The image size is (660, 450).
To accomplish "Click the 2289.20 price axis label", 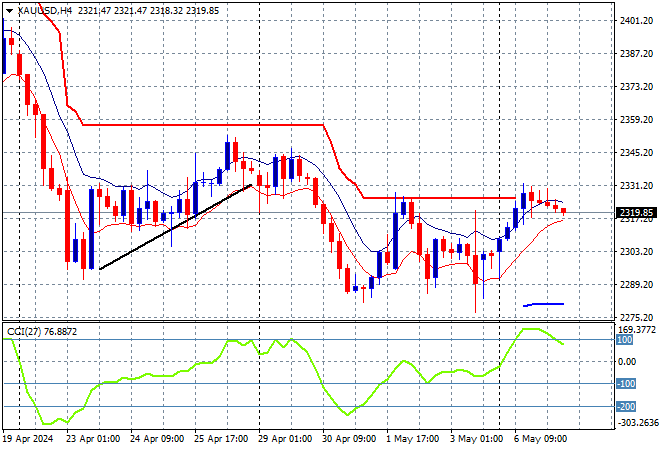I will click(x=636, y=285).
